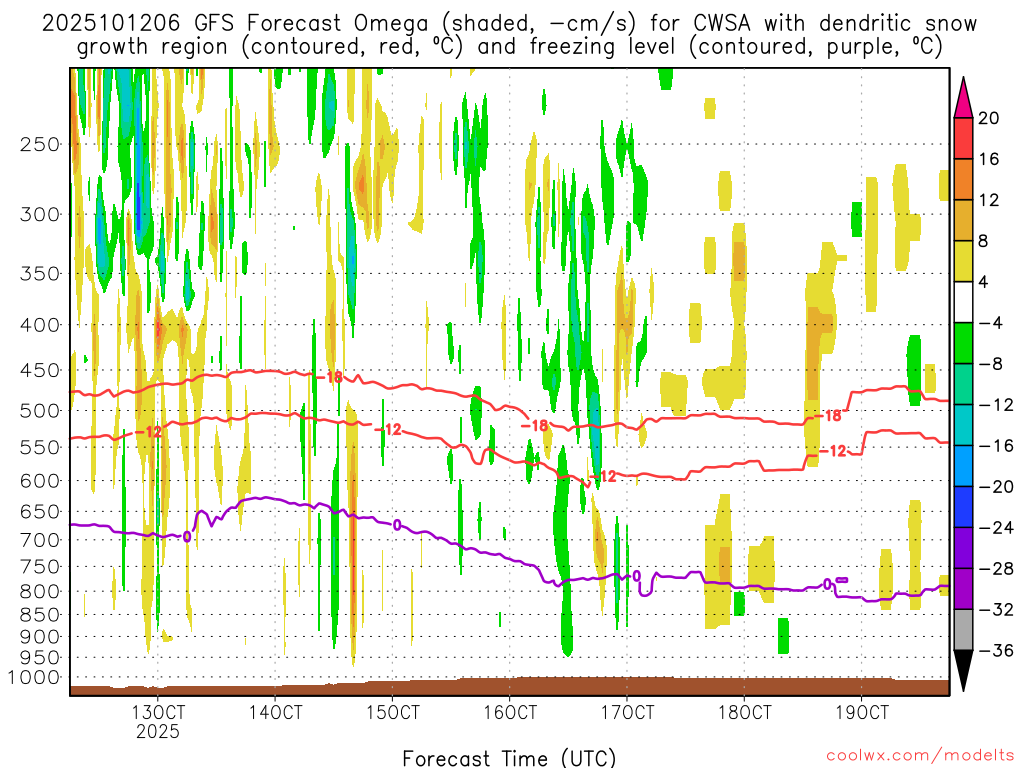Click the 500 pressure level label
Viewport: 1024px width, 768px height.
click(40, 411)
